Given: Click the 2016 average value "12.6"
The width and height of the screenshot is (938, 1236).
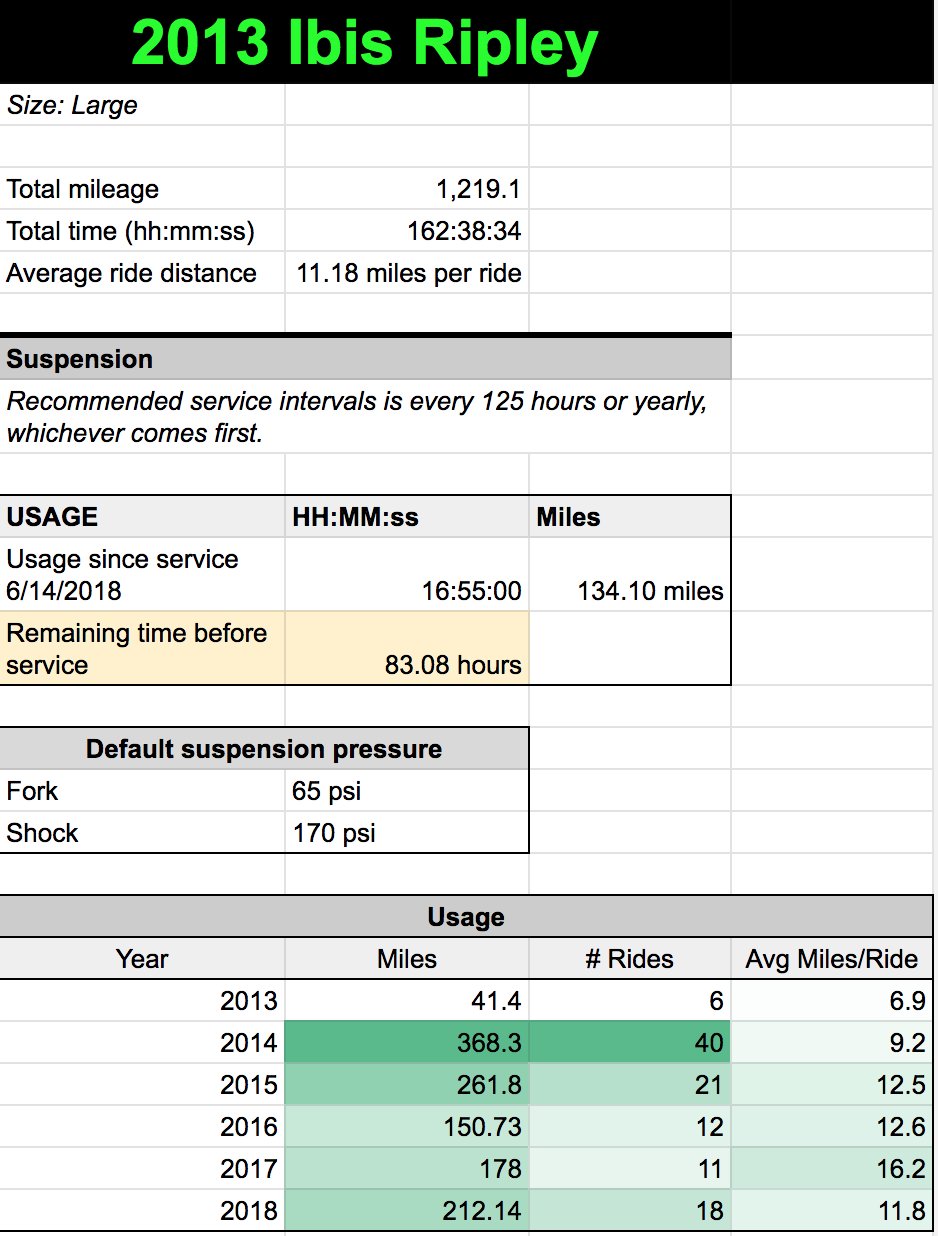Looking at the screenshot, I should click(832, 1127).
